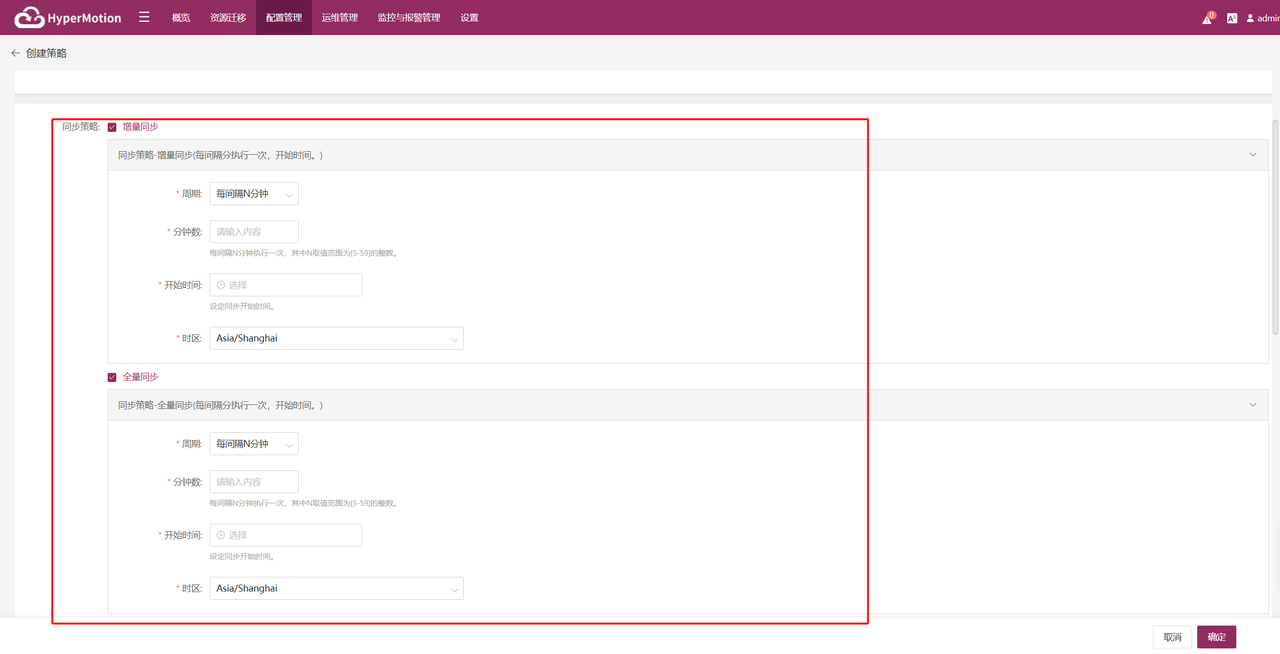Image resolution: width=1280 pixels, height=654 pixels.
Task: Focus 分钟数 input under 增量同步
Action: click(254, 231)
